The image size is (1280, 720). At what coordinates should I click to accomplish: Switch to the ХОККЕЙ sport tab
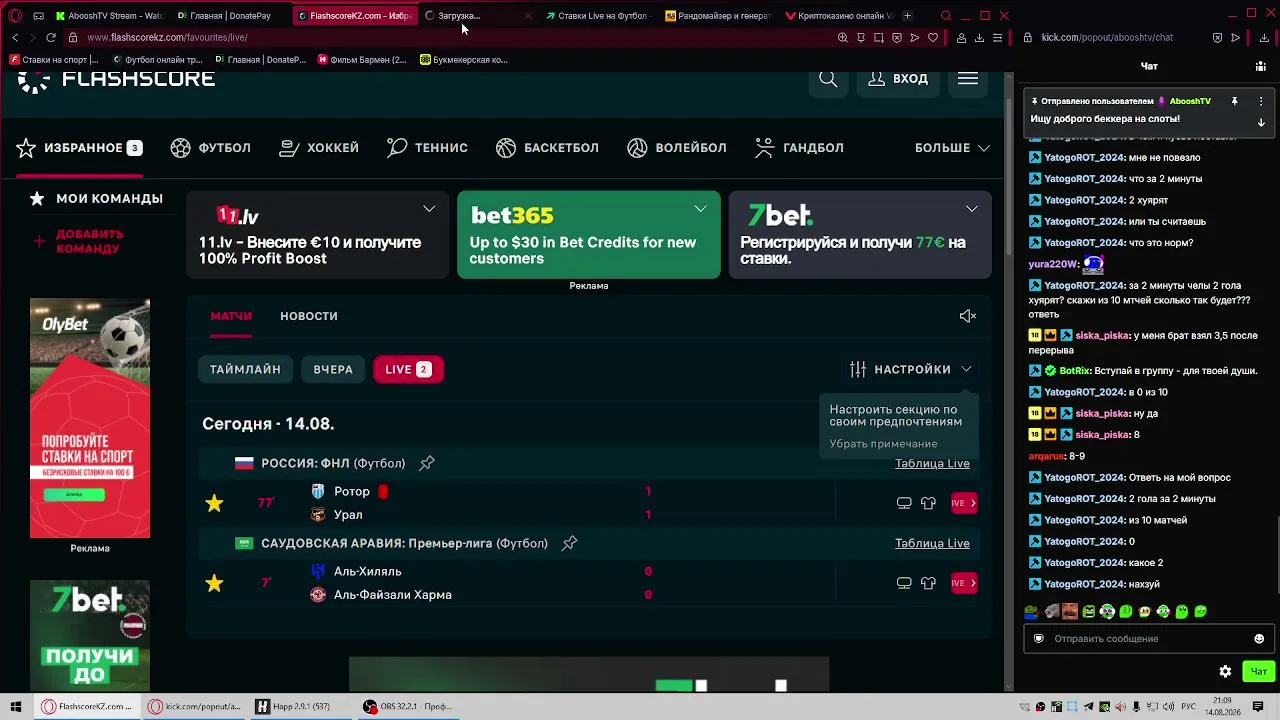(x=319, y=148)
